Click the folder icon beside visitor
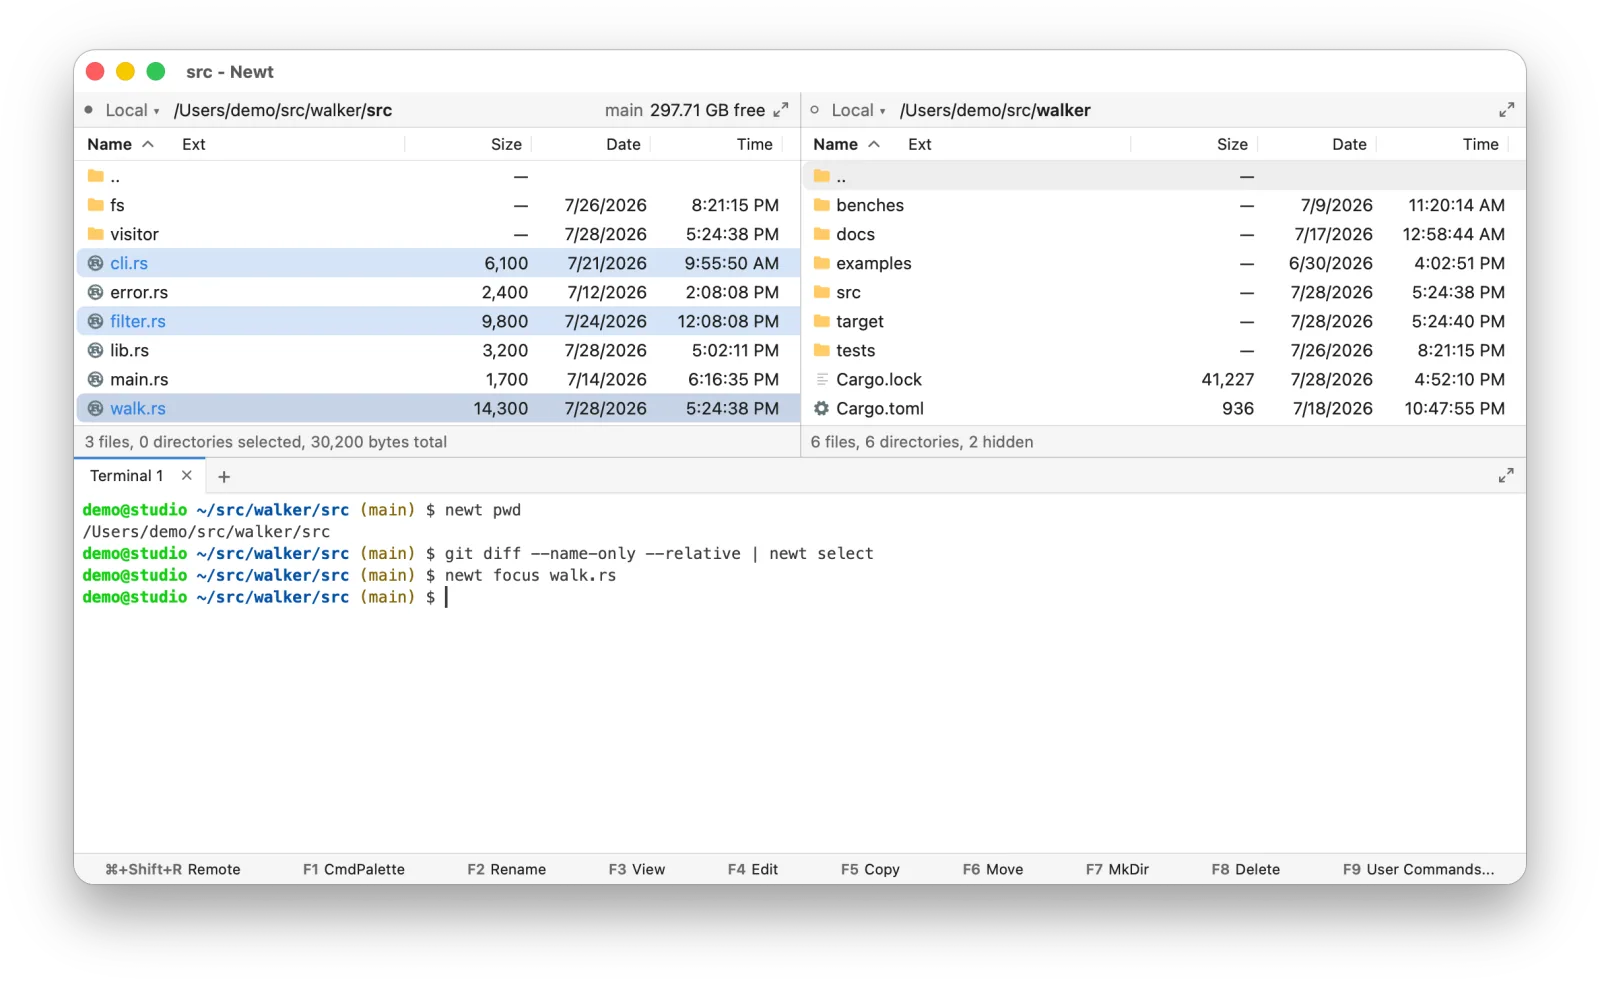Image resolution: width=1600 pixels, height=982 pixels. click(x=95, y=234)
